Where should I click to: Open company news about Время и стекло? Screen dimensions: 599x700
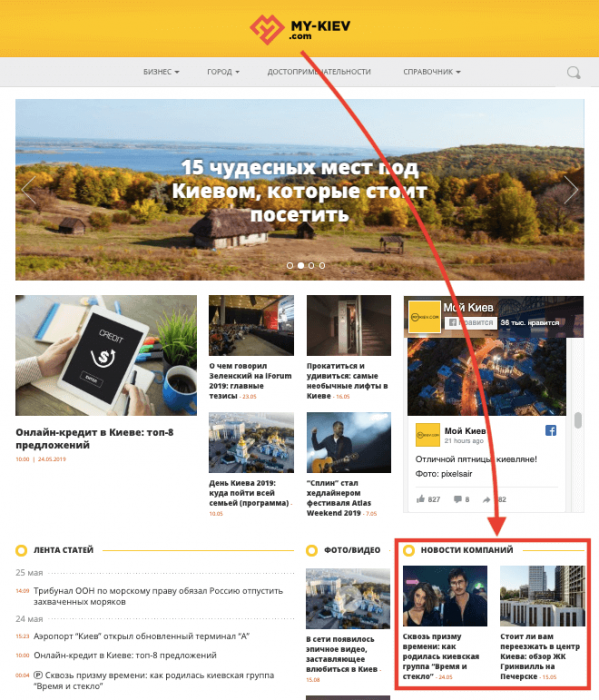tap(441, 656)
